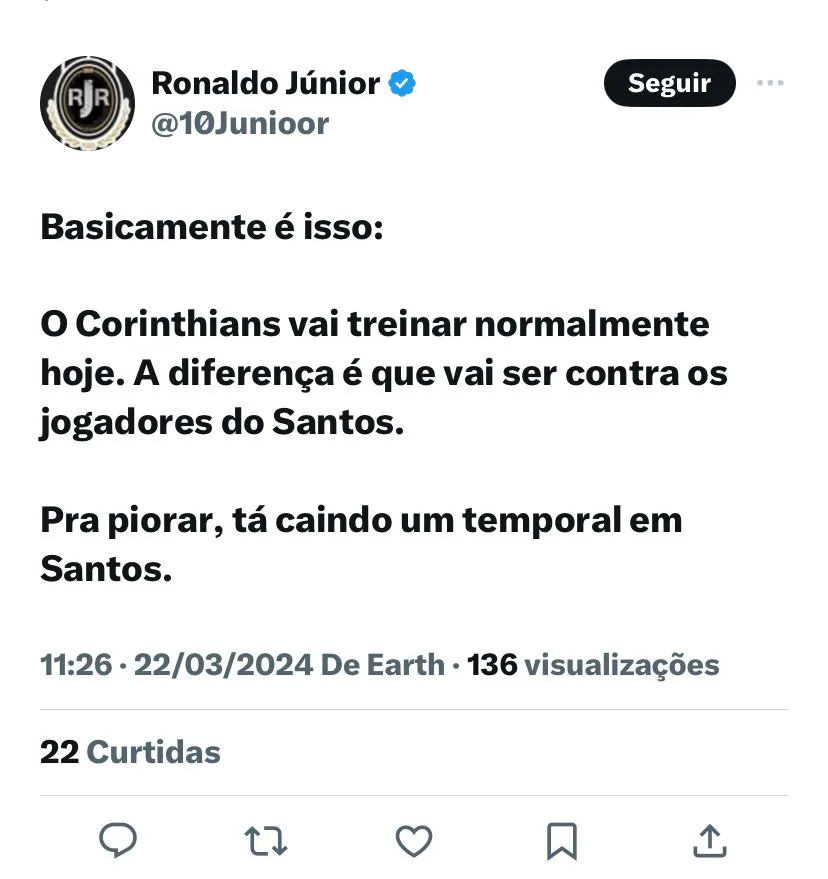The width and height of the screenshot is (828, 879).
Task: Click the @10Junioor handle
Action: (239, 124)
